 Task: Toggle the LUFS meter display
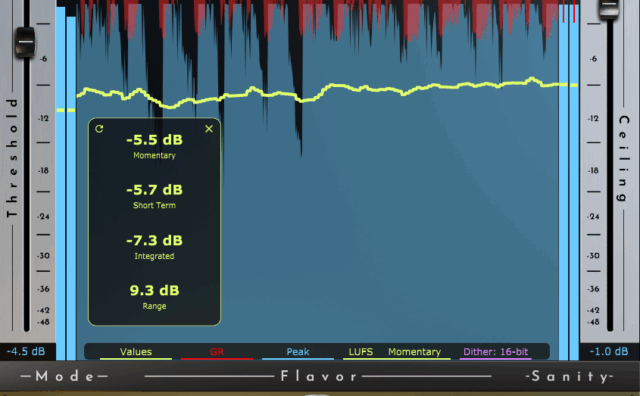[361, 352]
